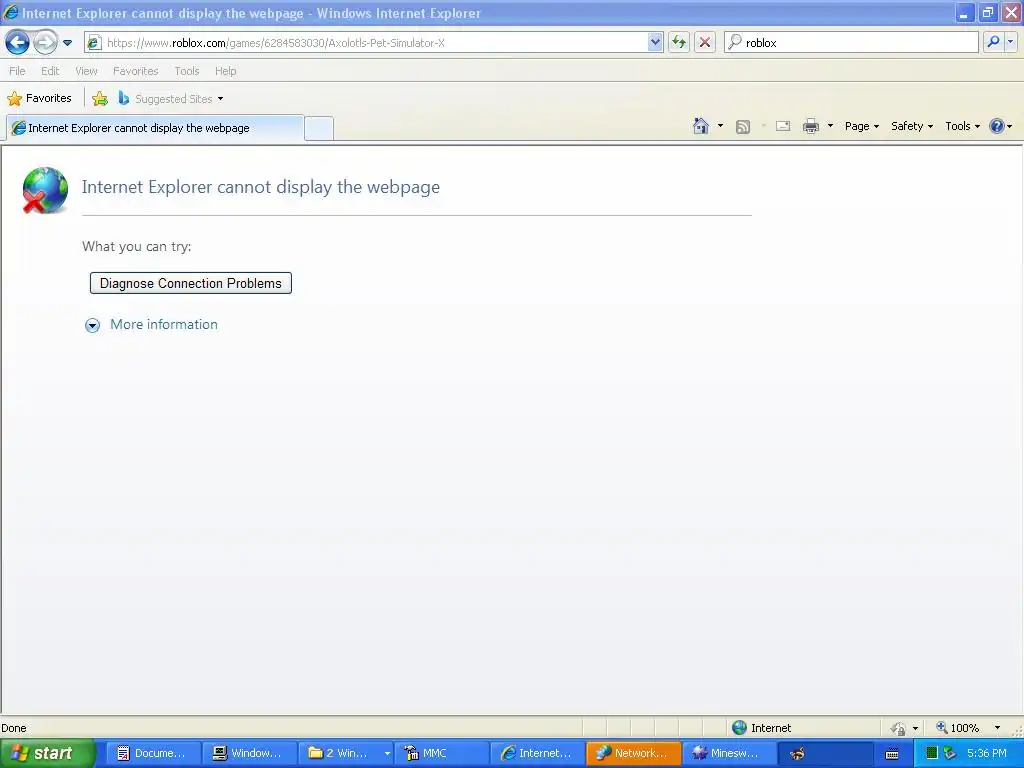Open the Safety command bar menu
This screenshot has width=1024, height=768.
[x=912, y=126]
